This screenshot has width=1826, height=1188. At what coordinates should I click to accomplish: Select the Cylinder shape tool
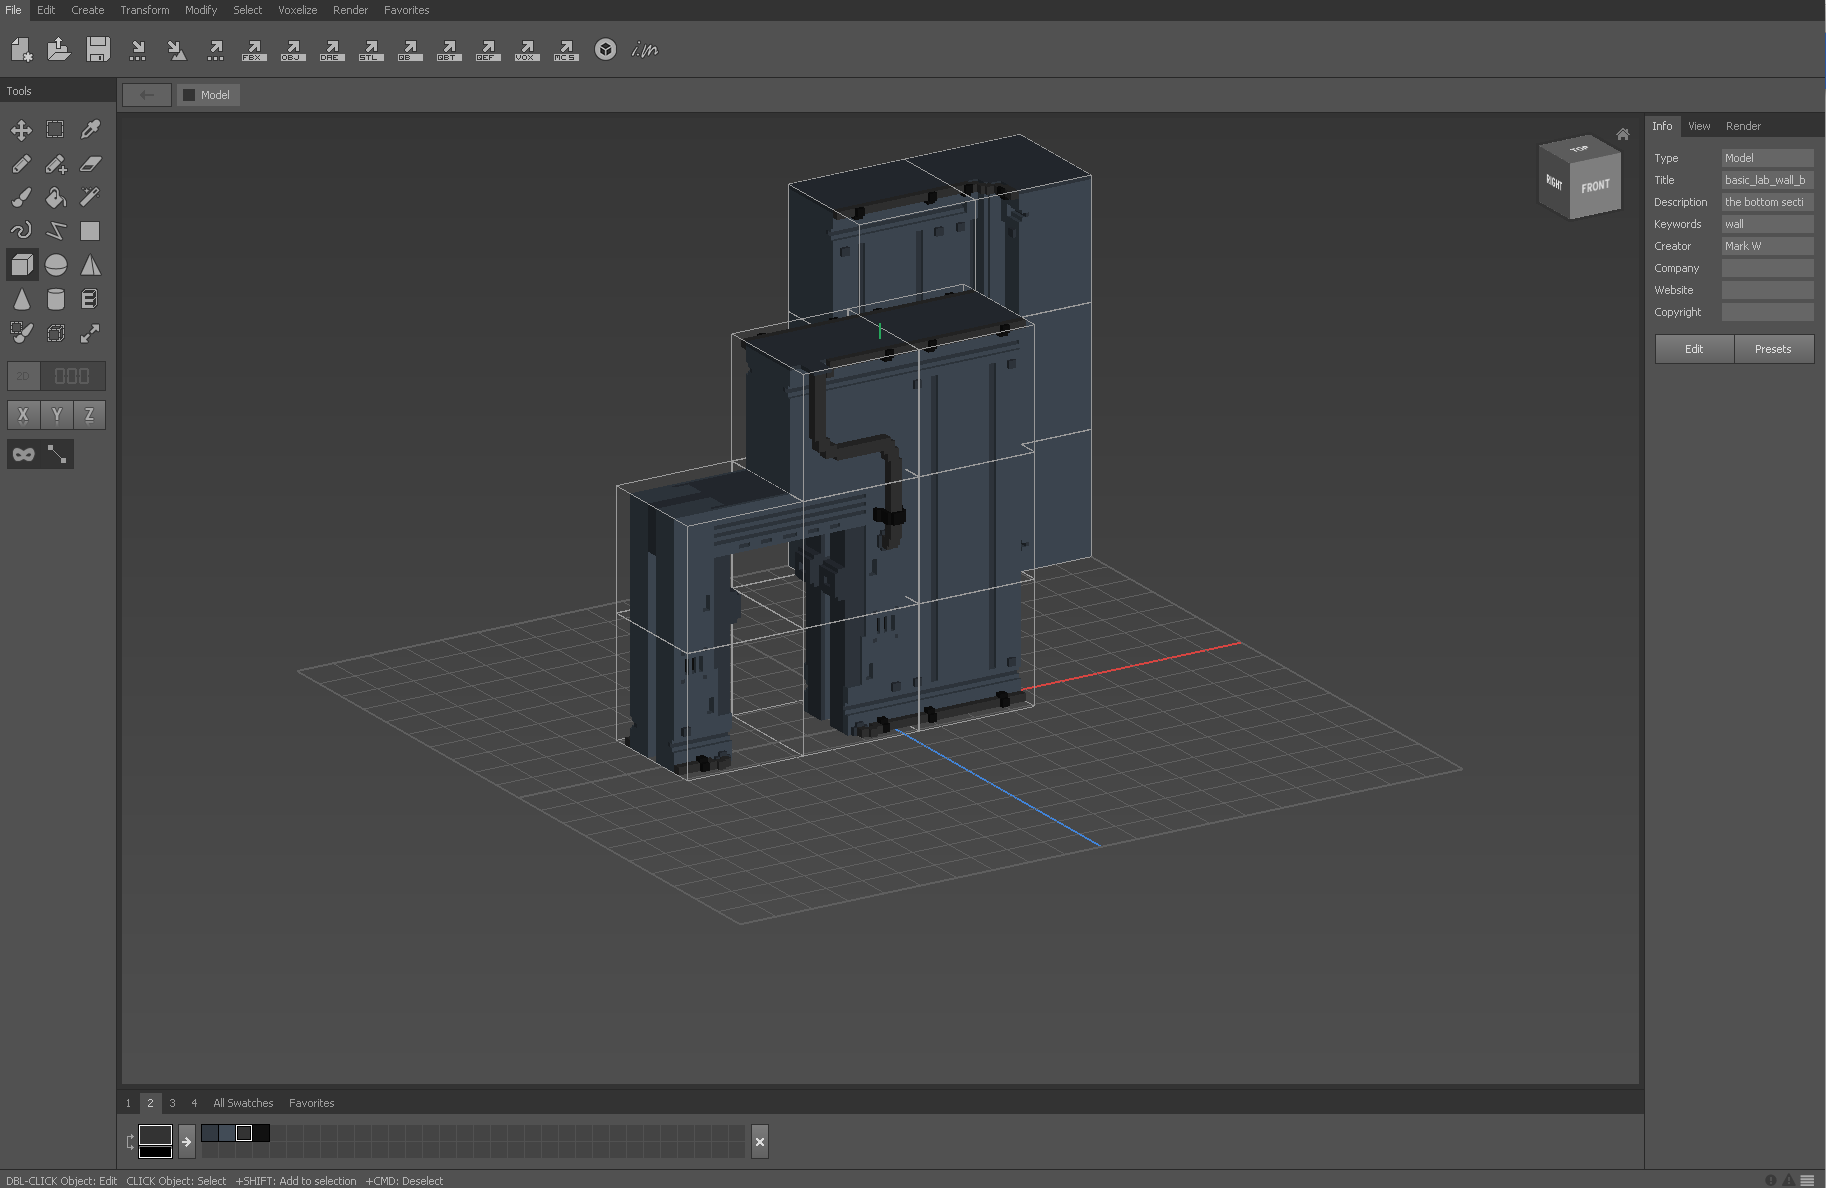[56, 299]
